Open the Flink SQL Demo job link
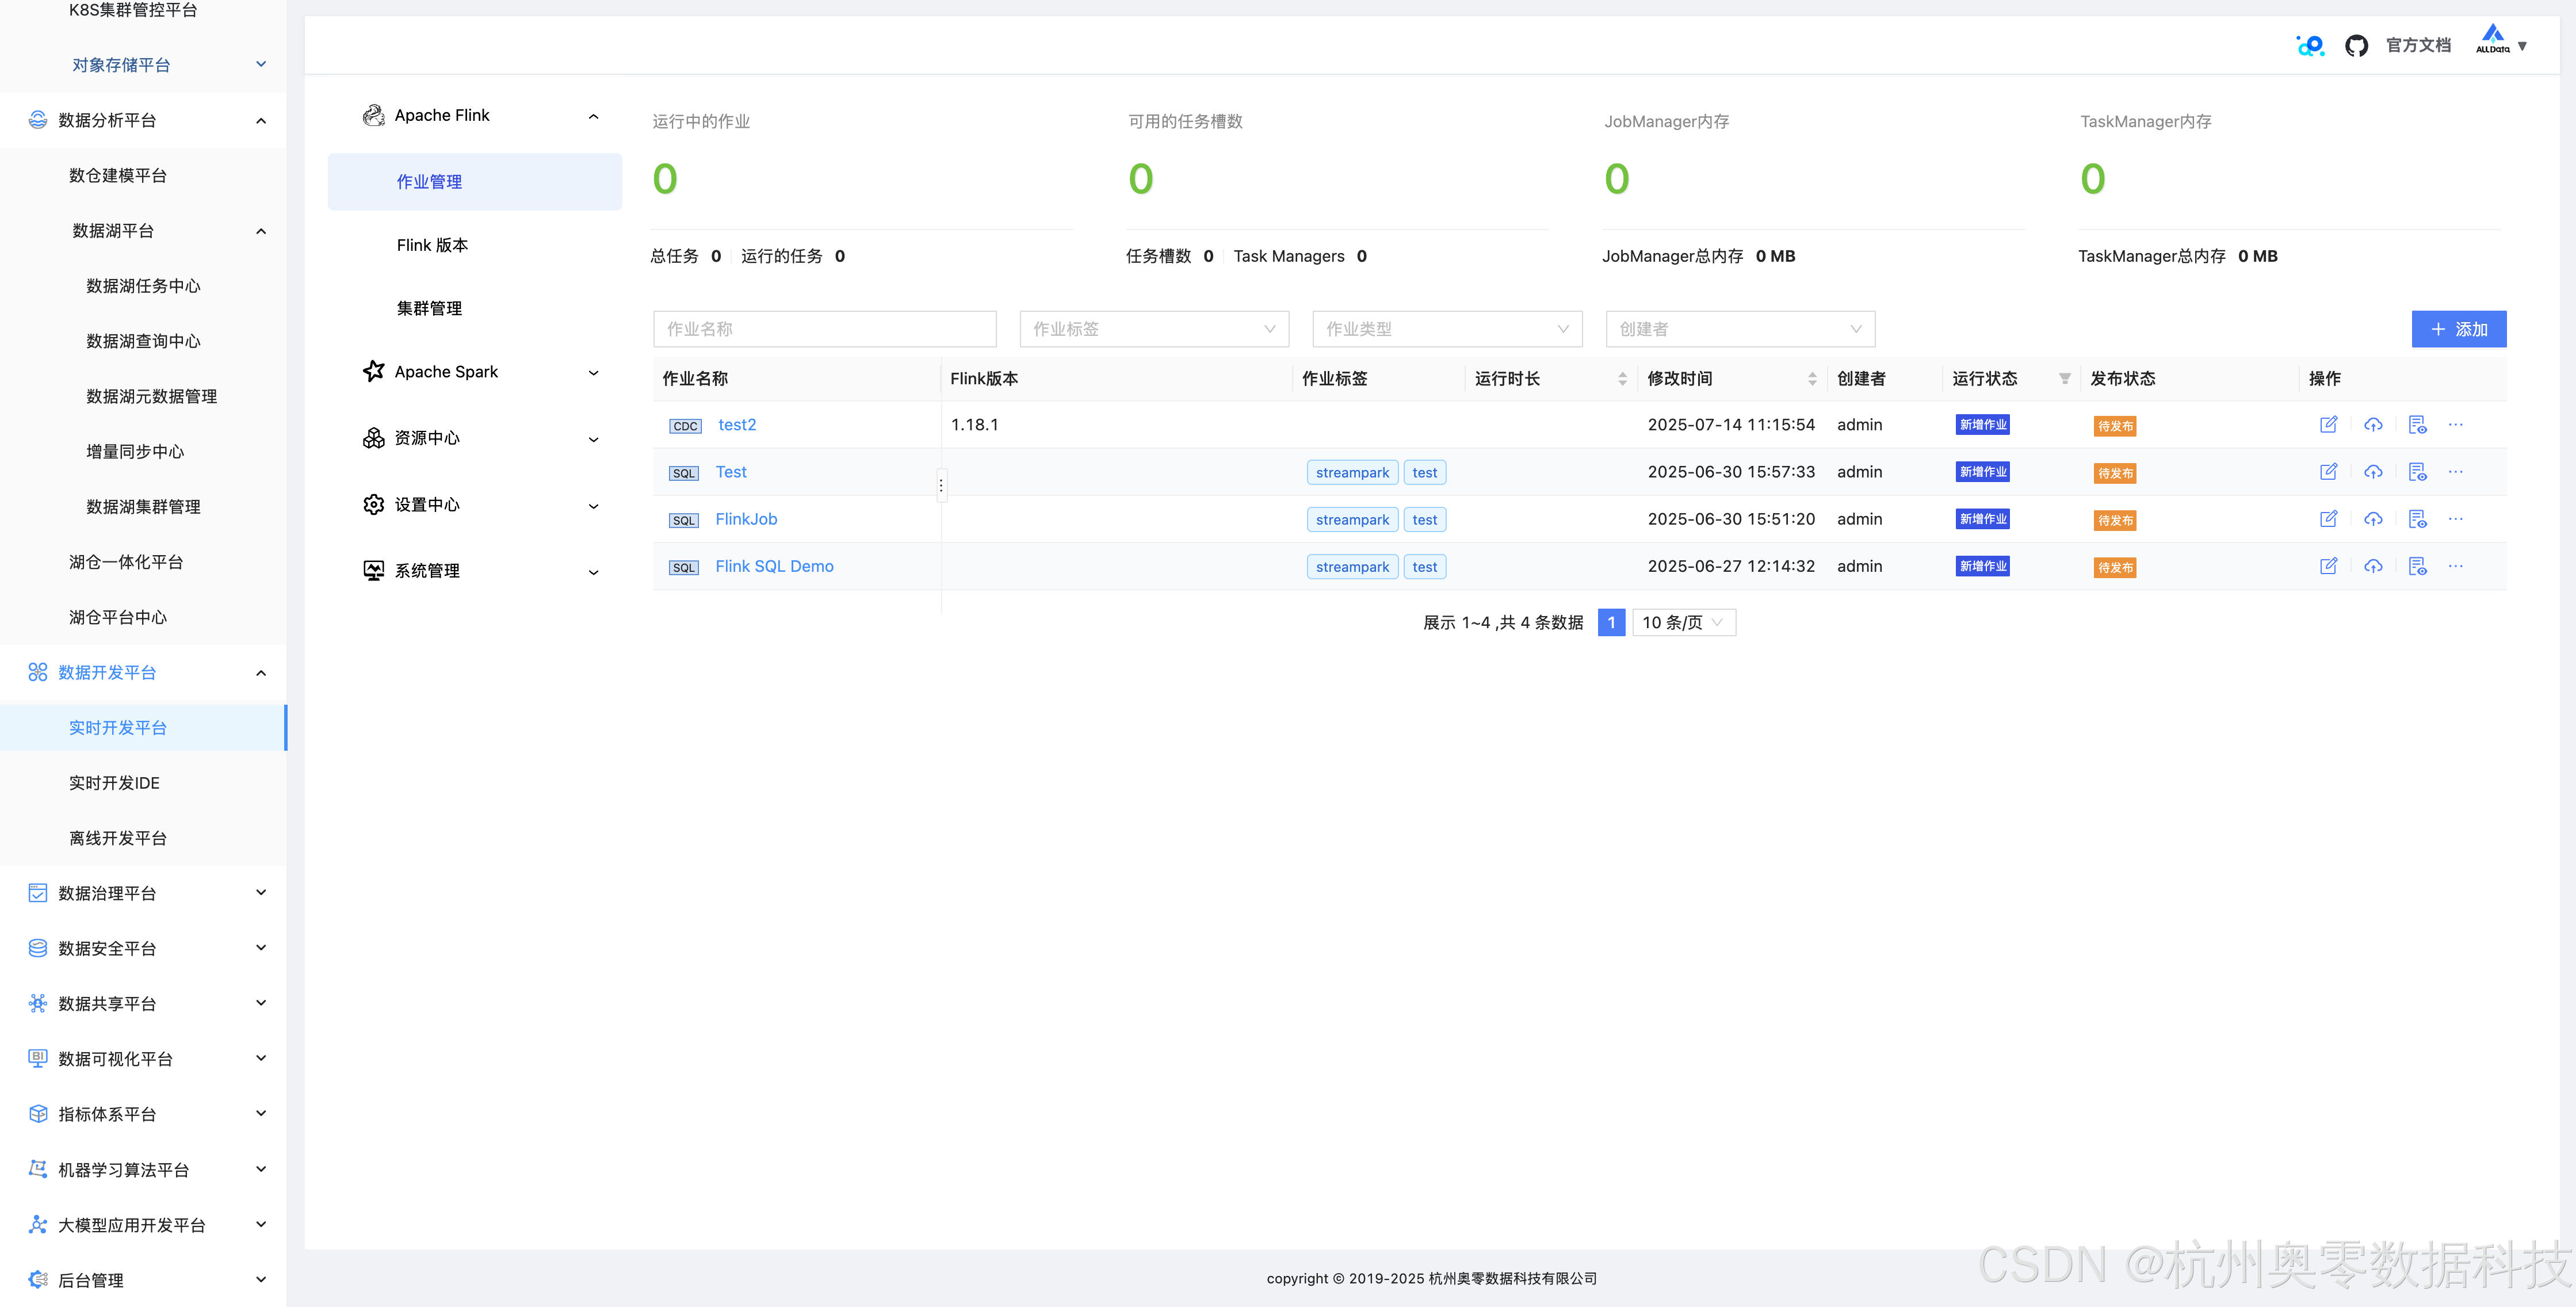The width and height of the screenshot is (2576, 1307). [774, 566]
